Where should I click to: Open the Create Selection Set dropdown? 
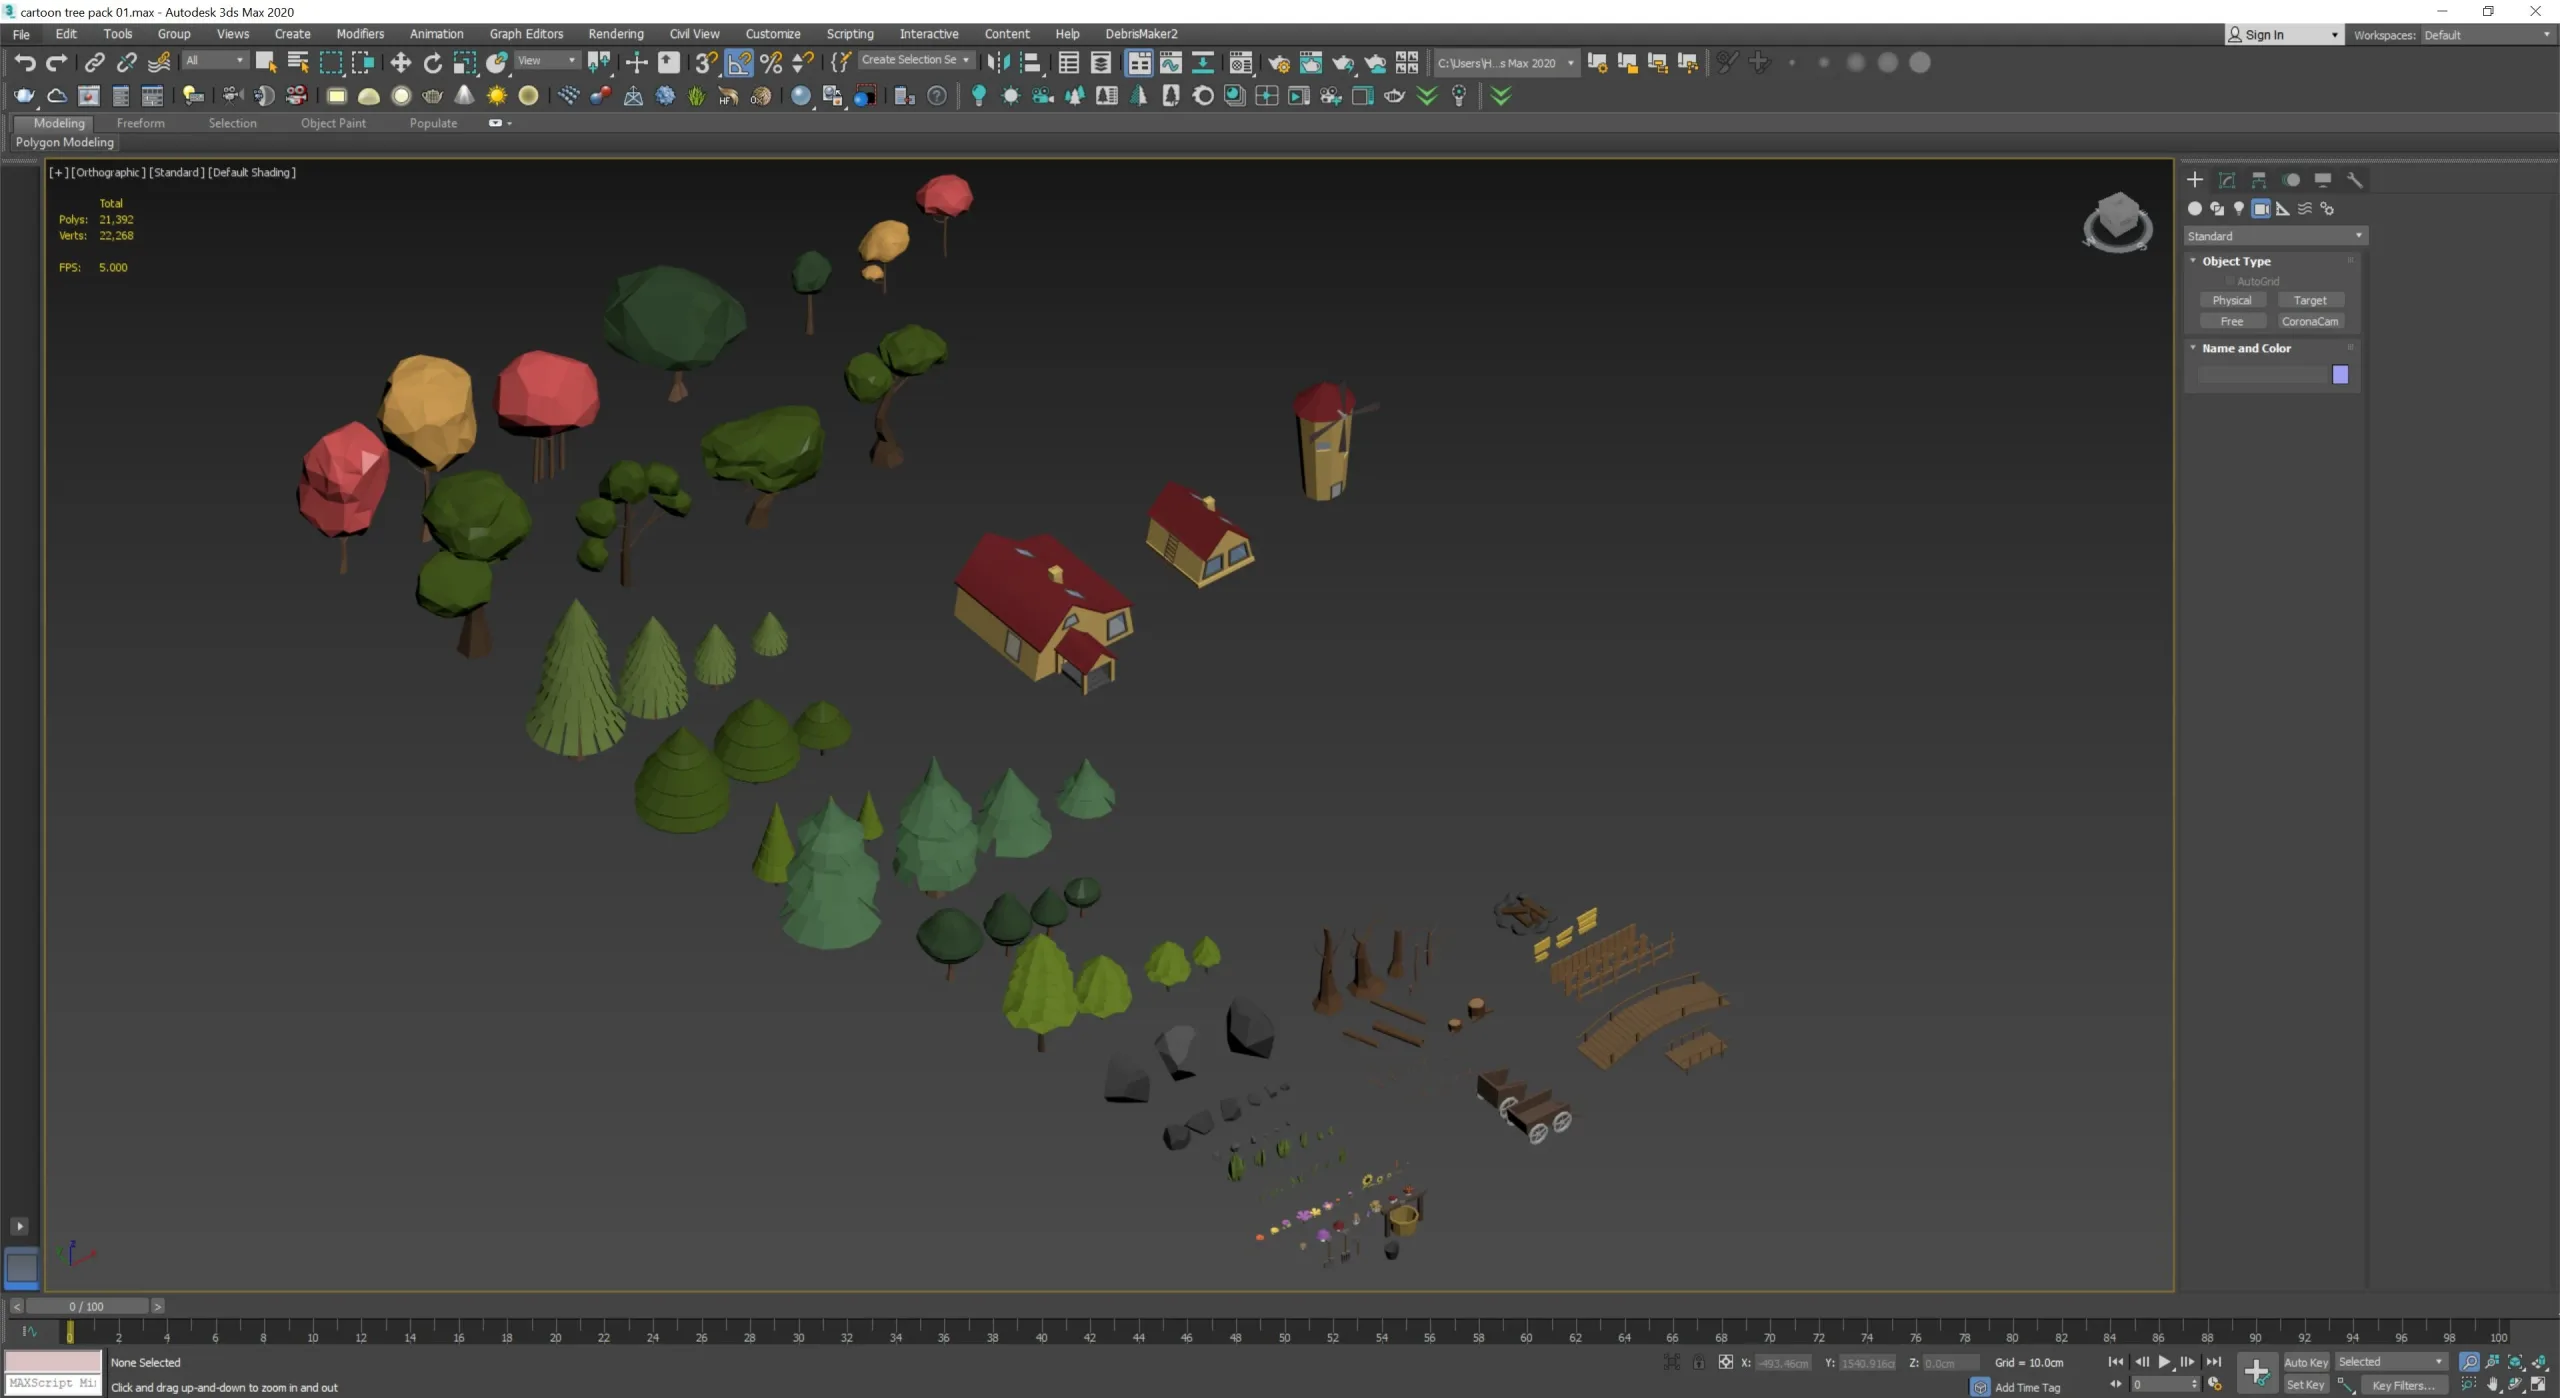tap(915, 60)
